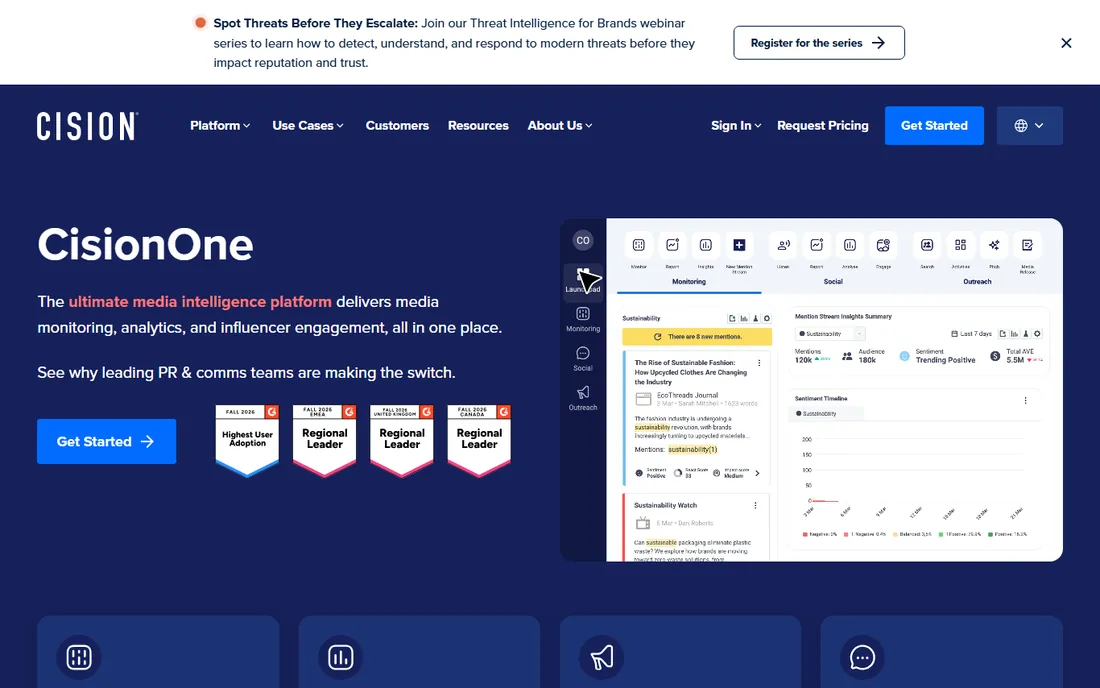The width and height of the screenshot is (1100, 688).
Task: Click Register for the series
Action: [x=819, y=43]
